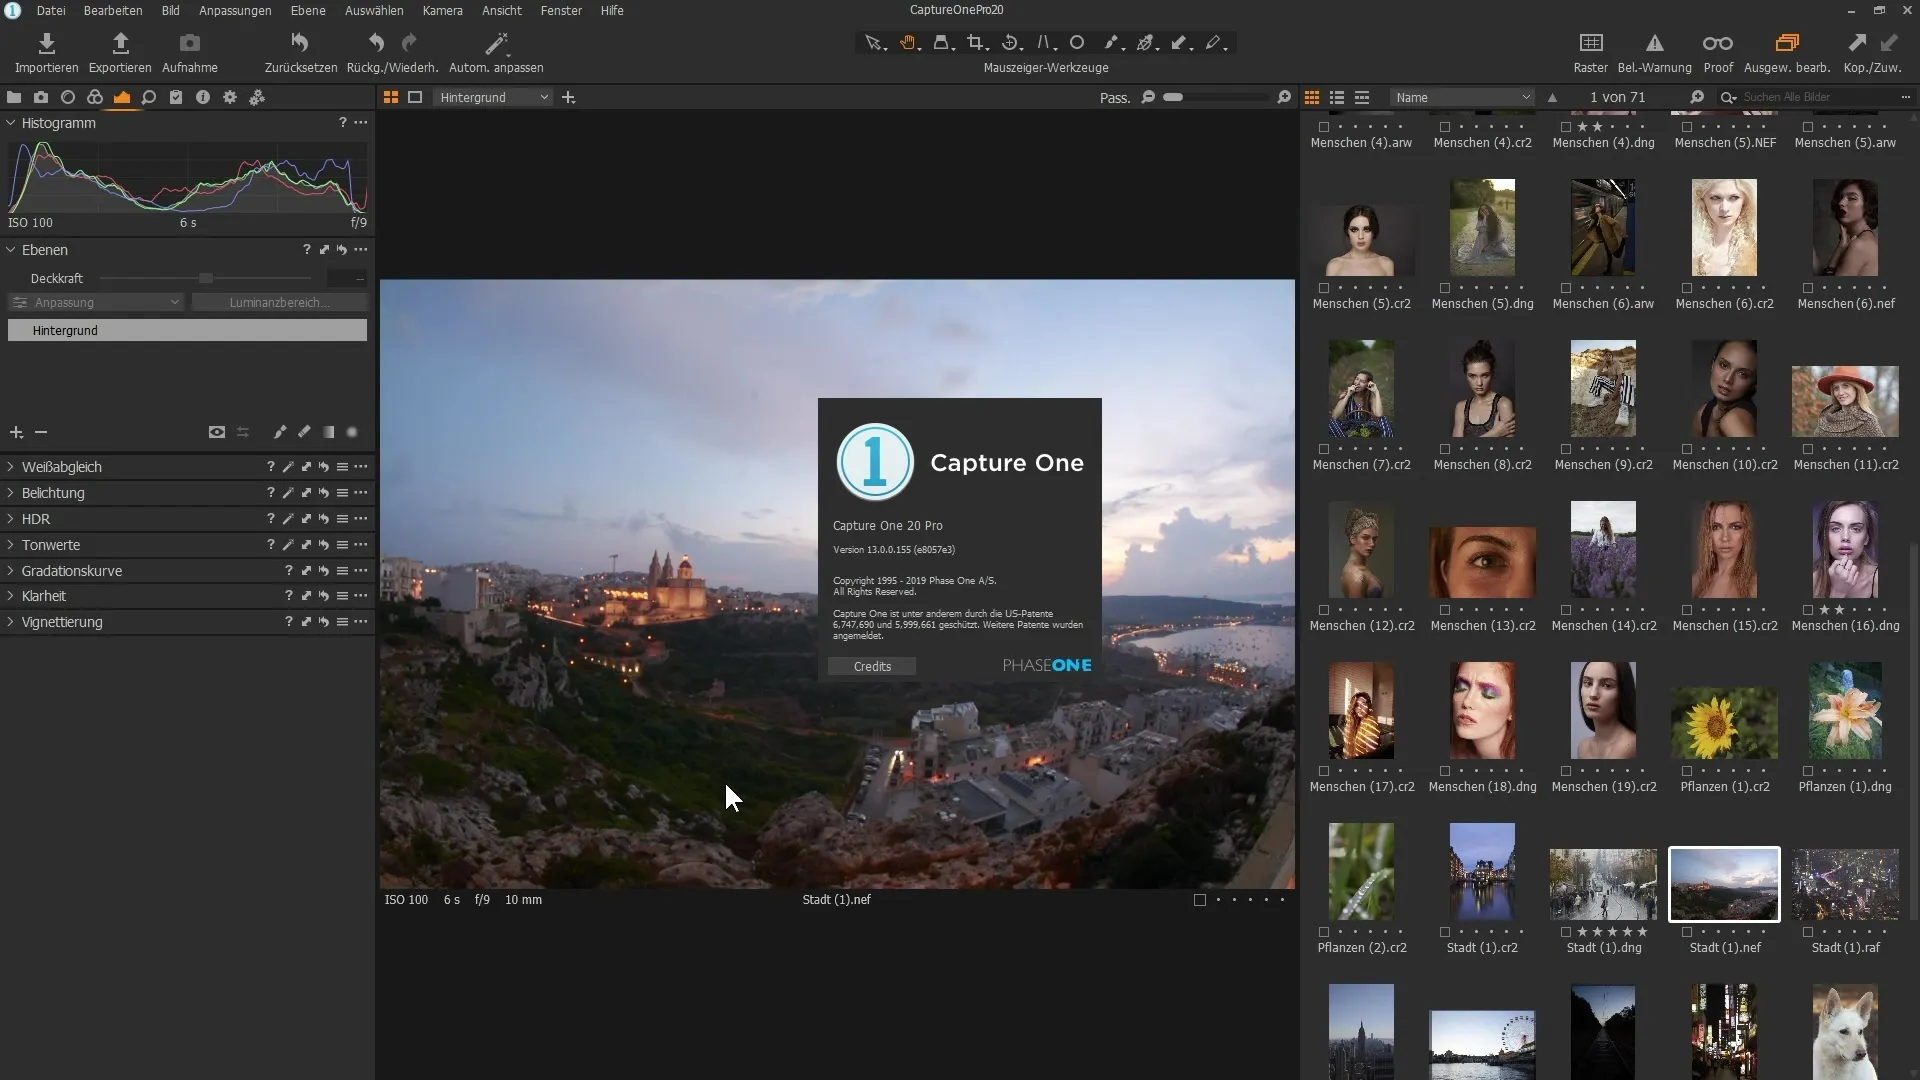
Task: Add a layer with plus button
Action: tap(16, 432)
